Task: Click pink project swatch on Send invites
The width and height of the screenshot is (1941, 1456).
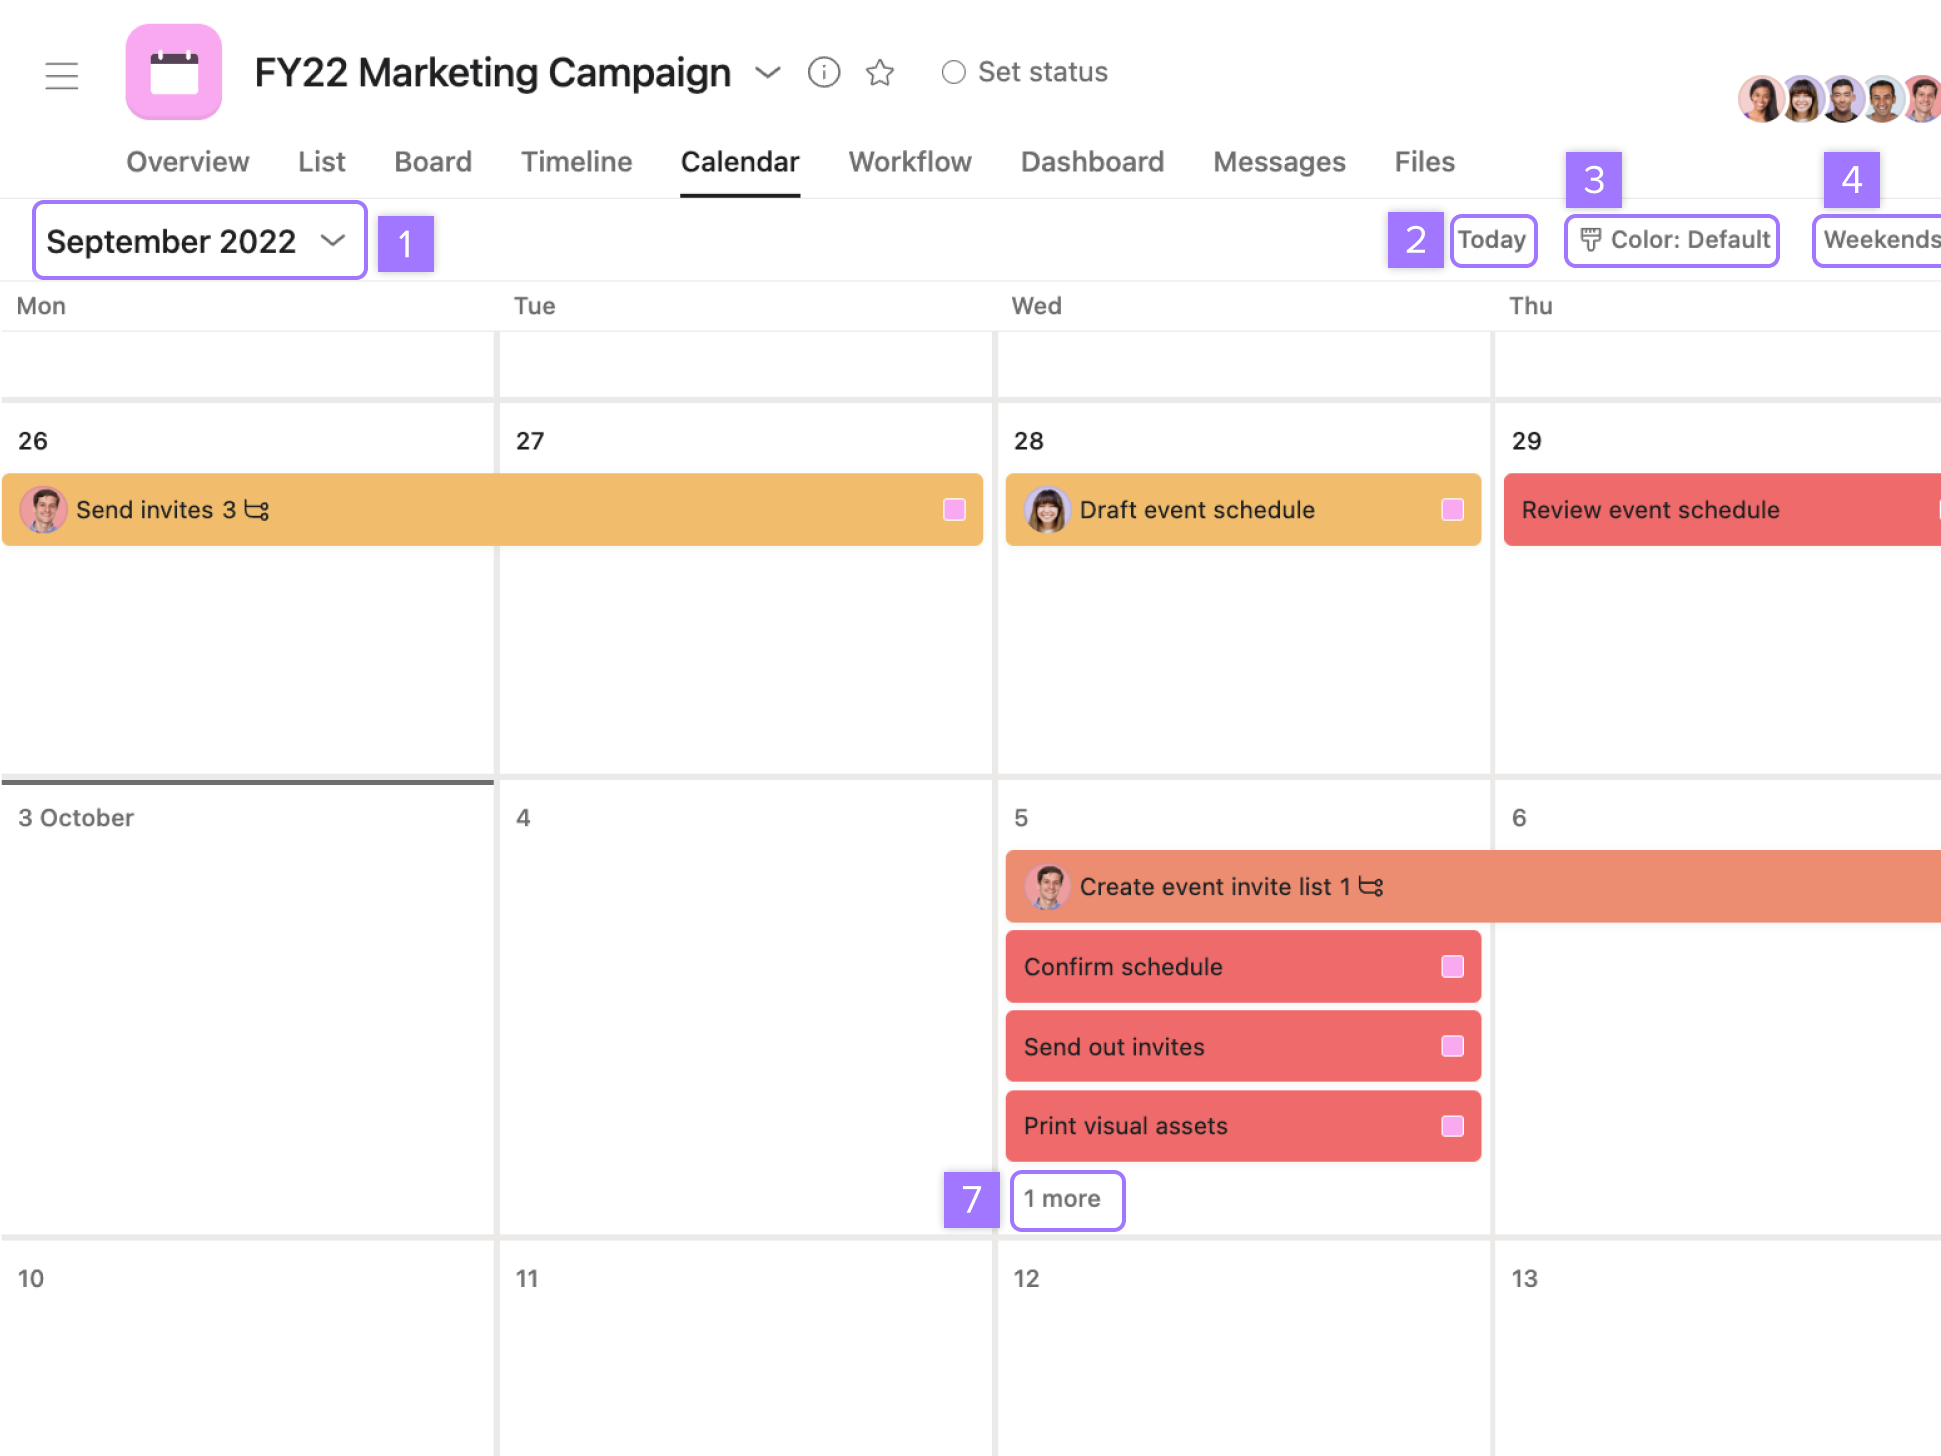Action: coord(954,510)
